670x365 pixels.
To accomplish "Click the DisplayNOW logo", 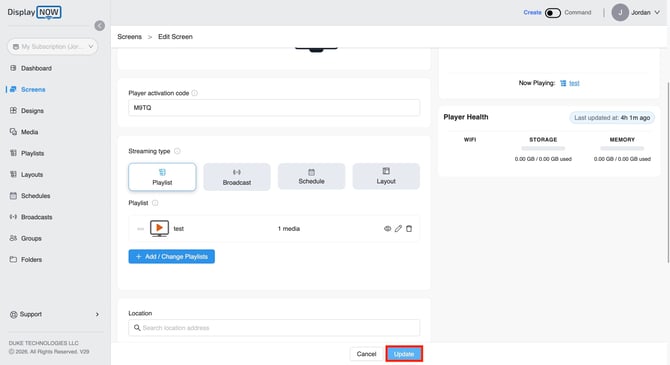I will pyautogui.click(x=34, y=12).
